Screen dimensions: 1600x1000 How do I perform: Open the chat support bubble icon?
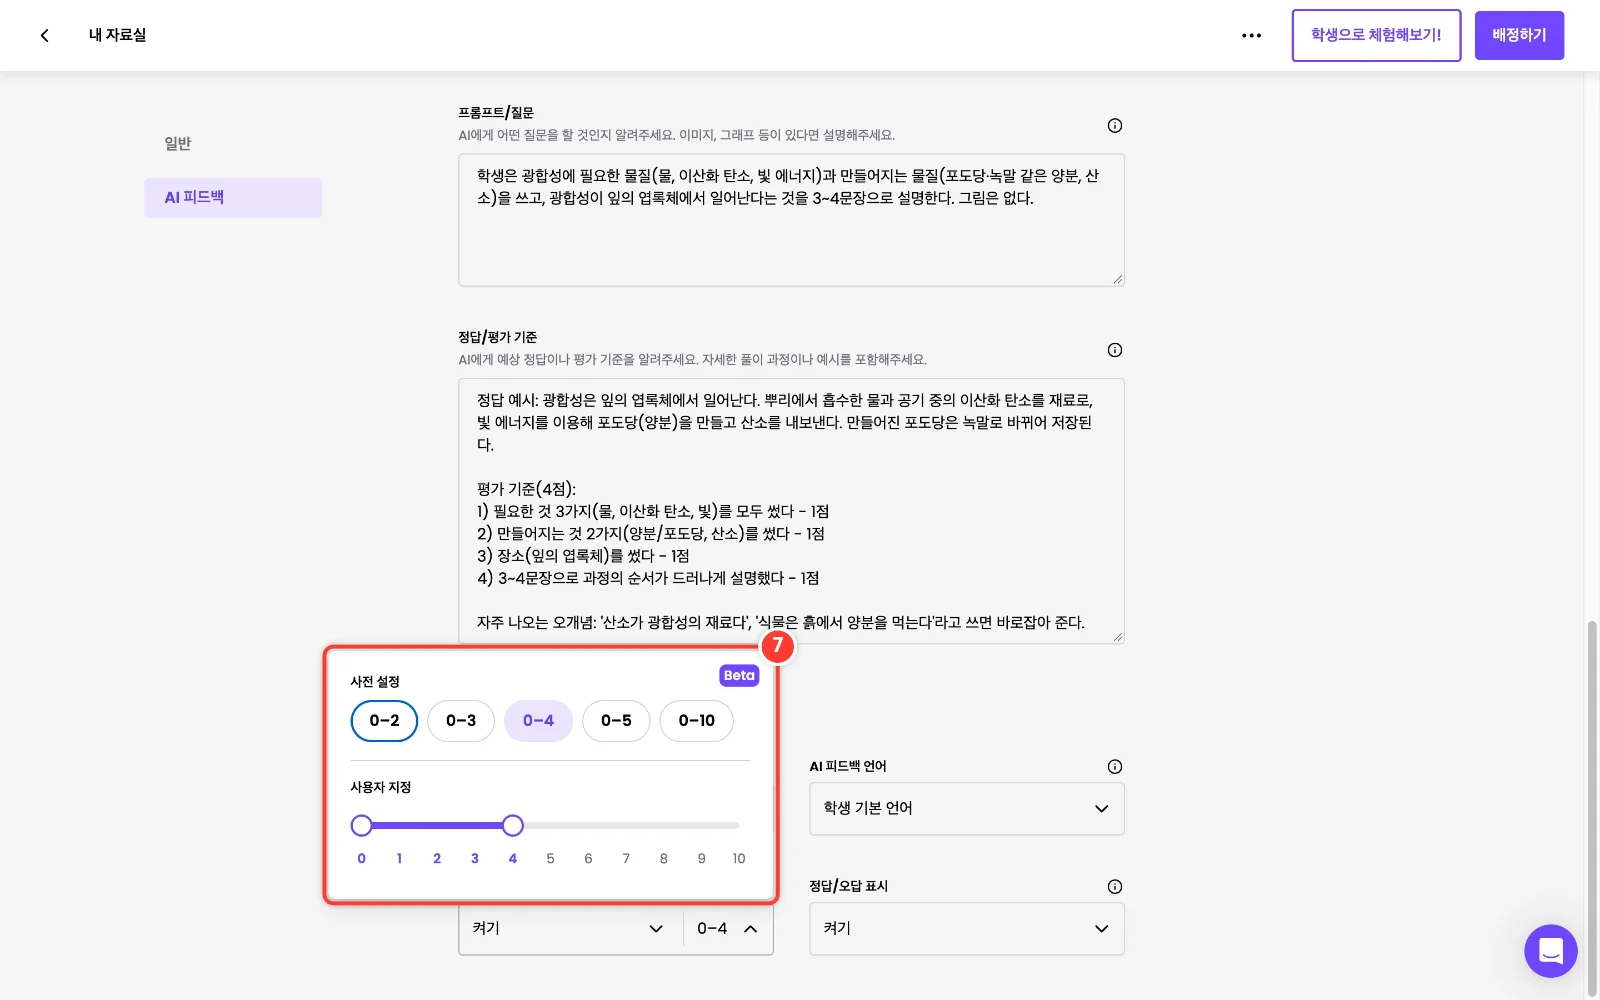click(x=1550, y=951)
